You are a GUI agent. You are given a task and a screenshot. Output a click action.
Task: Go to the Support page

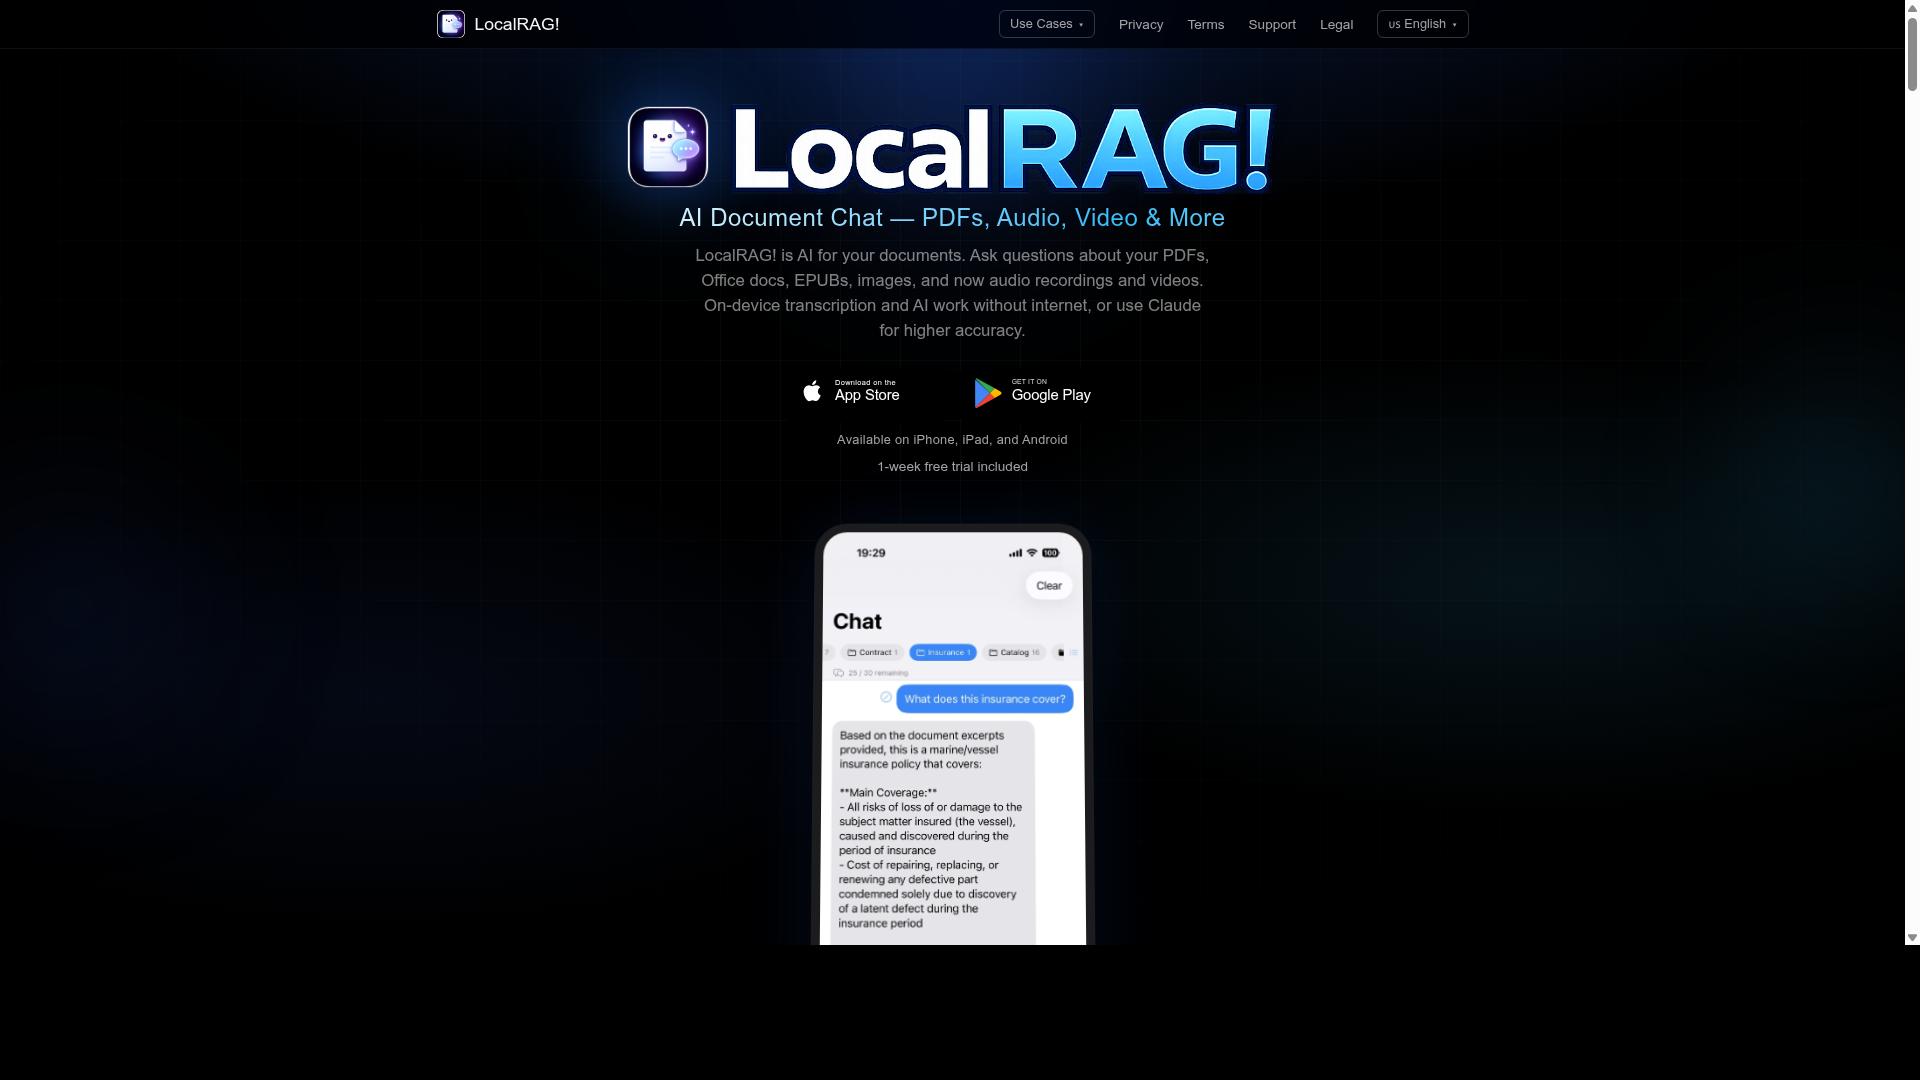[x=1272, y=24]
